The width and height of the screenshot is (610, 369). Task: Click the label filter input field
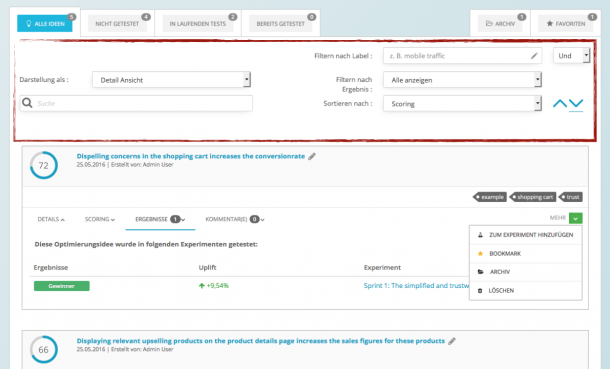462,56
